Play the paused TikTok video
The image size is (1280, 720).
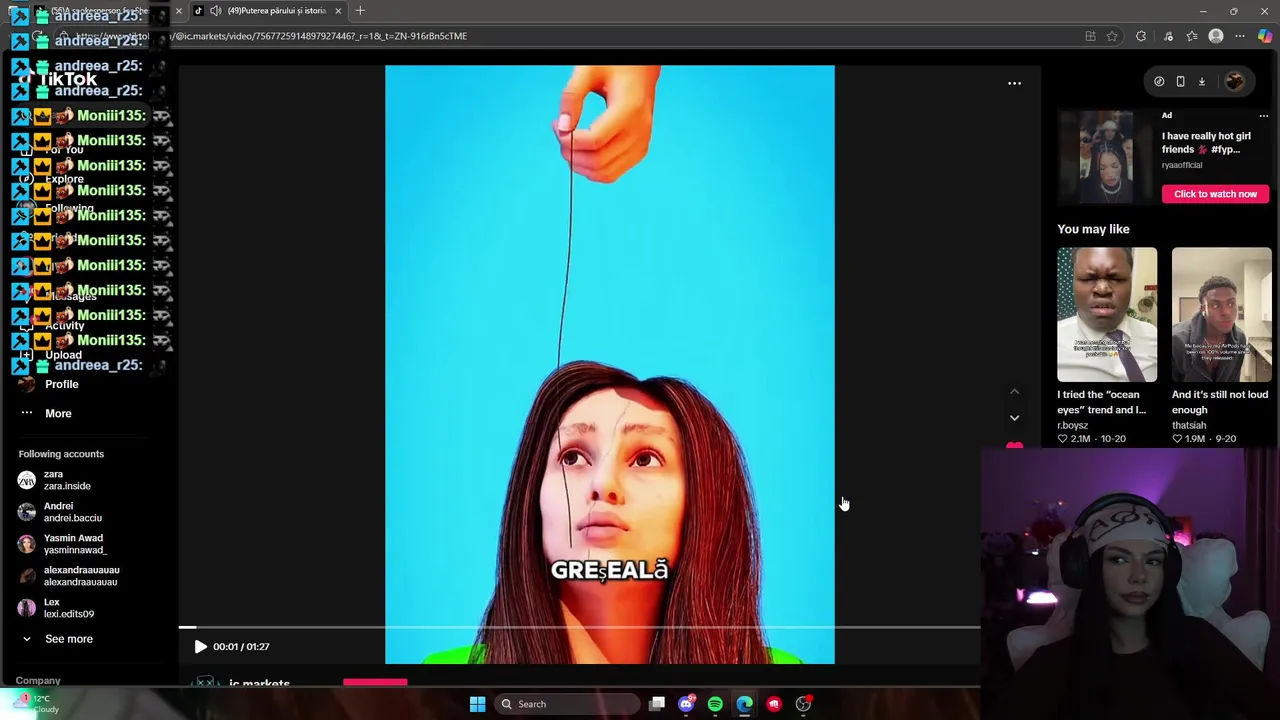(x=200, y=647)
